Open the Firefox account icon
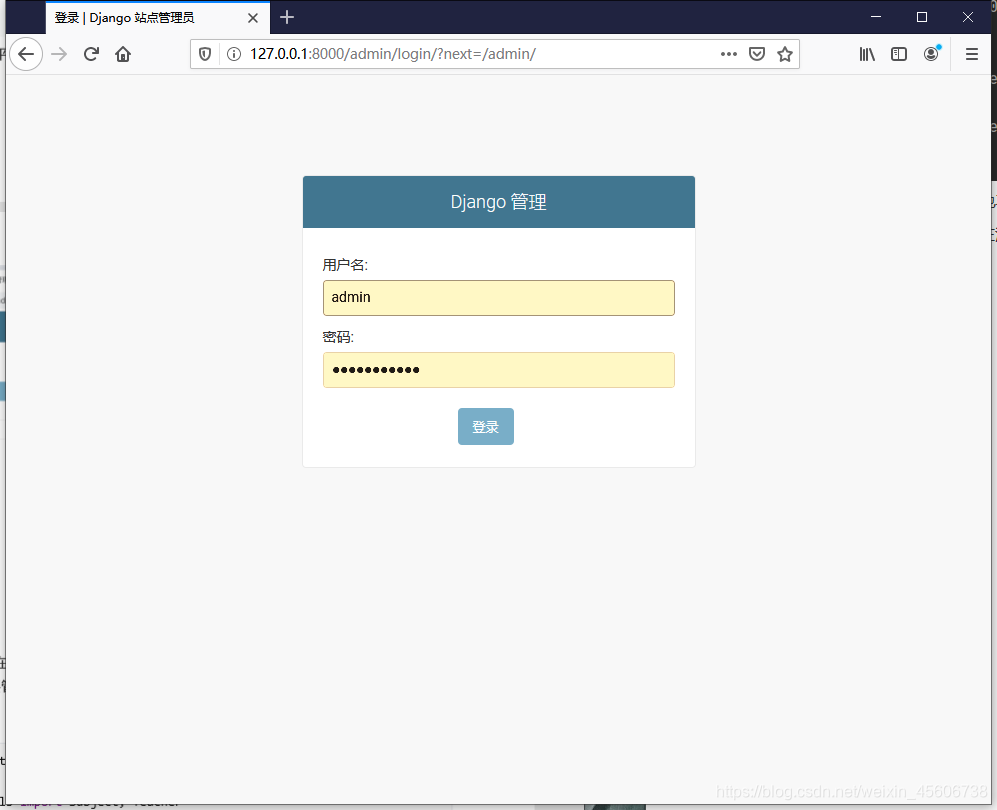The width and height of the screenshot is (997, 810). pos(932,53)
